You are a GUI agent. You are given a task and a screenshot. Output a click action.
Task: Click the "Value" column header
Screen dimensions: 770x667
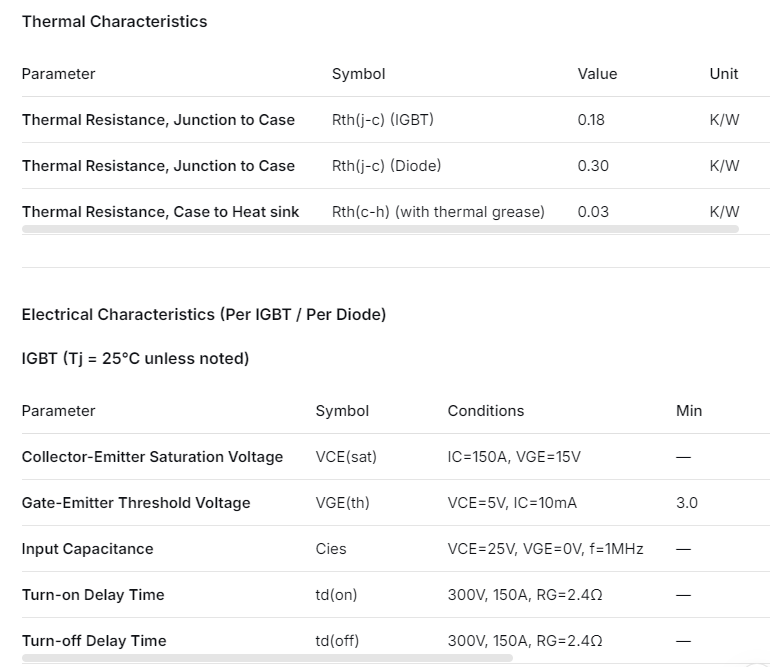click(x=597, y=74)
